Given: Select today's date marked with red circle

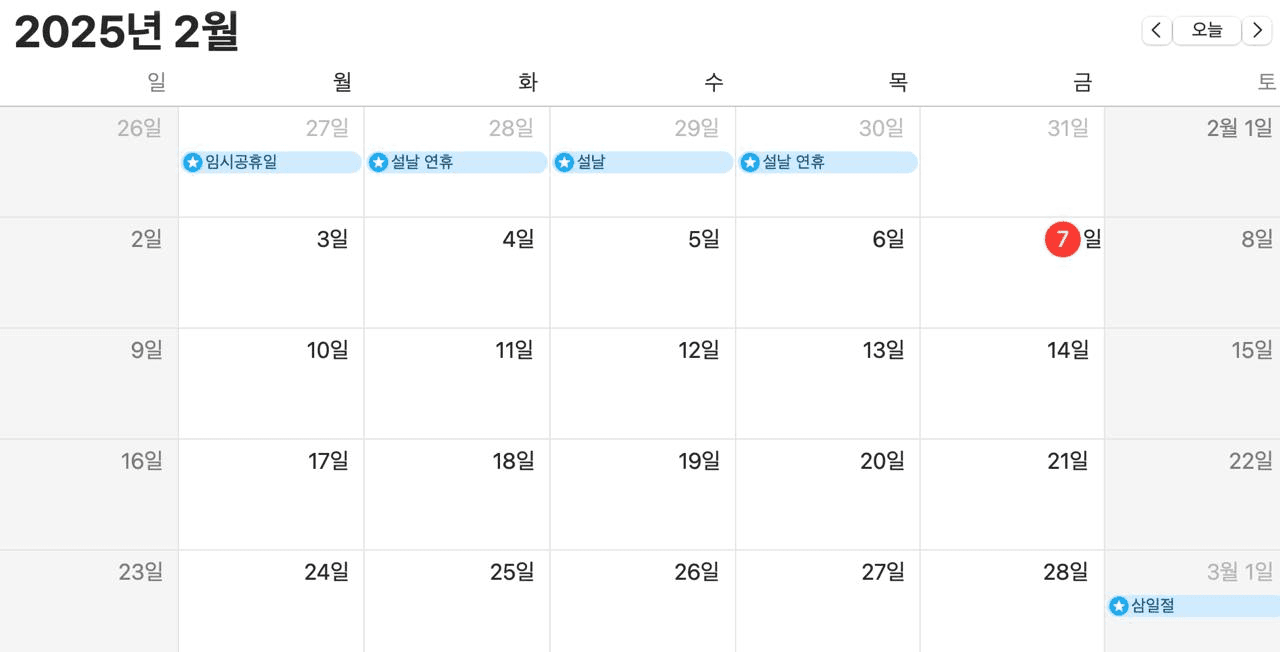Looking at the screenshot, I should click(1062, 239).
